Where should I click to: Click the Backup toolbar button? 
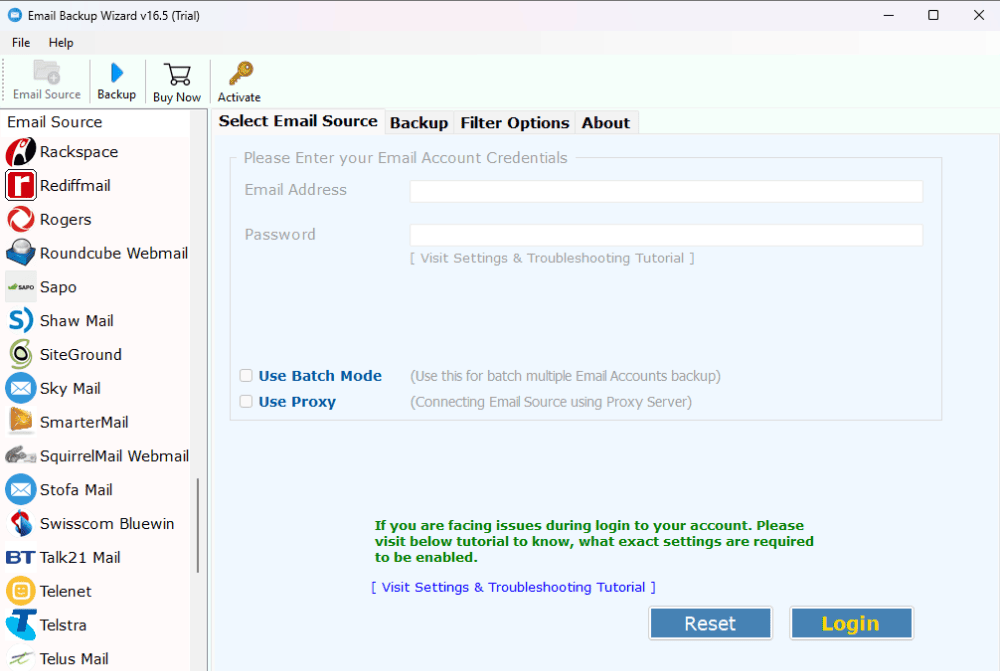pyautogui.click(x=116, y=80)
